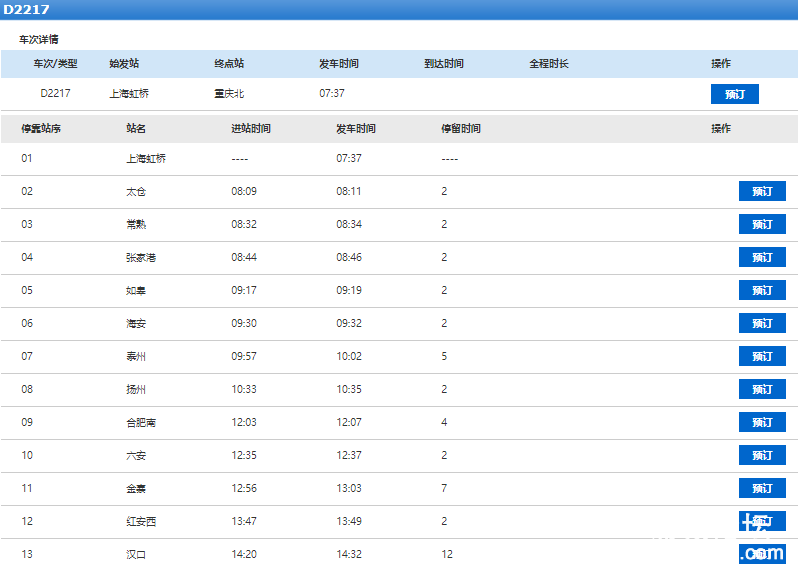Click stop number 13
The image size is (798, 571).
point(27,554)
